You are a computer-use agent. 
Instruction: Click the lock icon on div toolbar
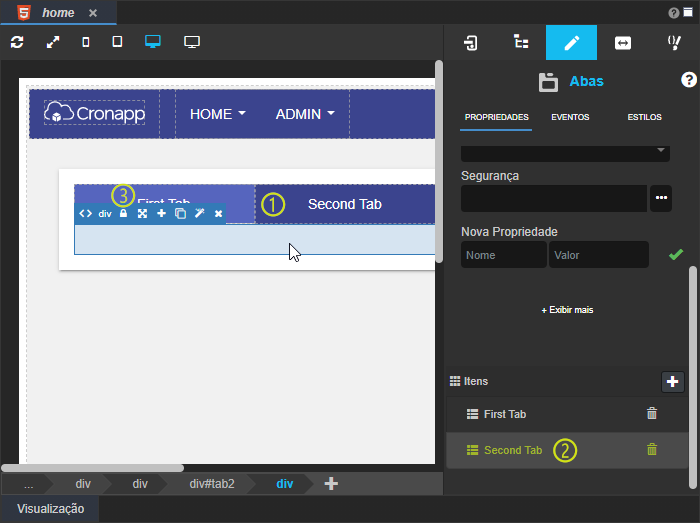123,213
